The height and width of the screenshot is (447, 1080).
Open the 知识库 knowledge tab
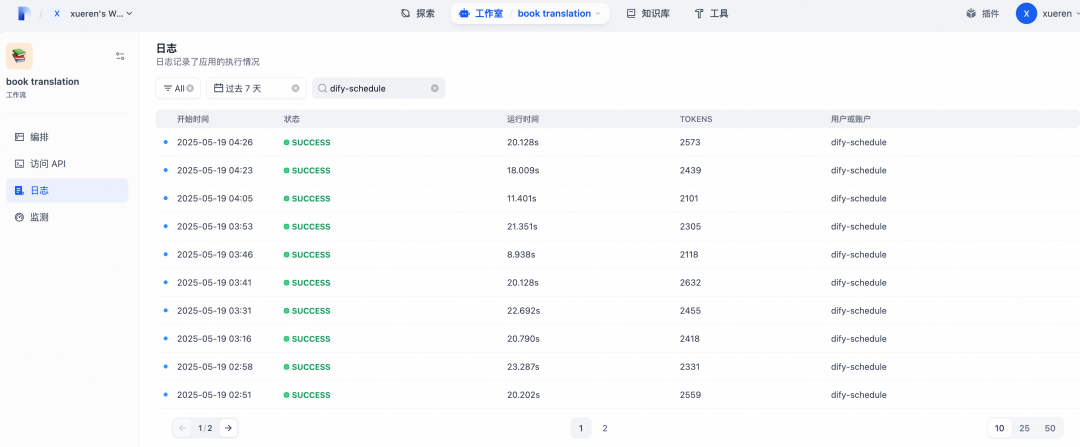(x=648, y=13)
